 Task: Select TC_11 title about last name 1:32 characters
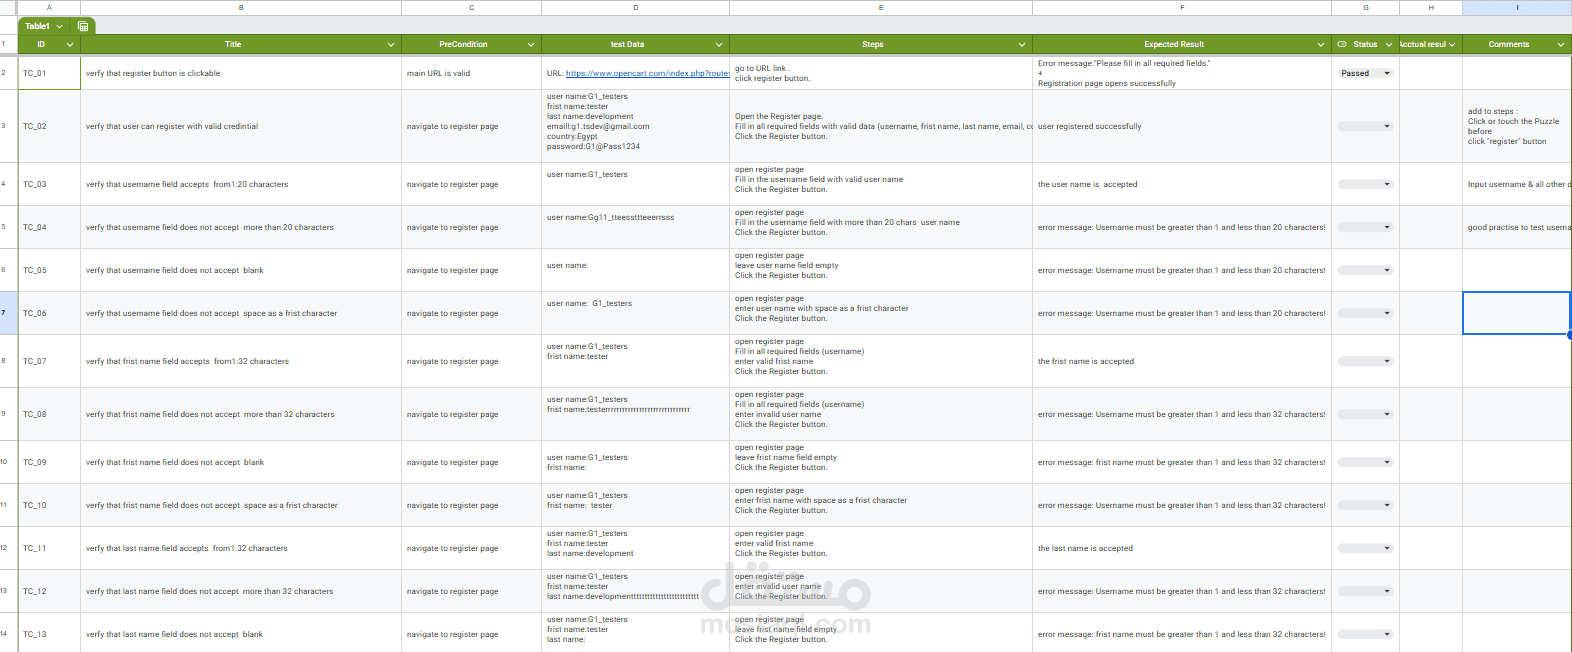(x=241, y=548)
